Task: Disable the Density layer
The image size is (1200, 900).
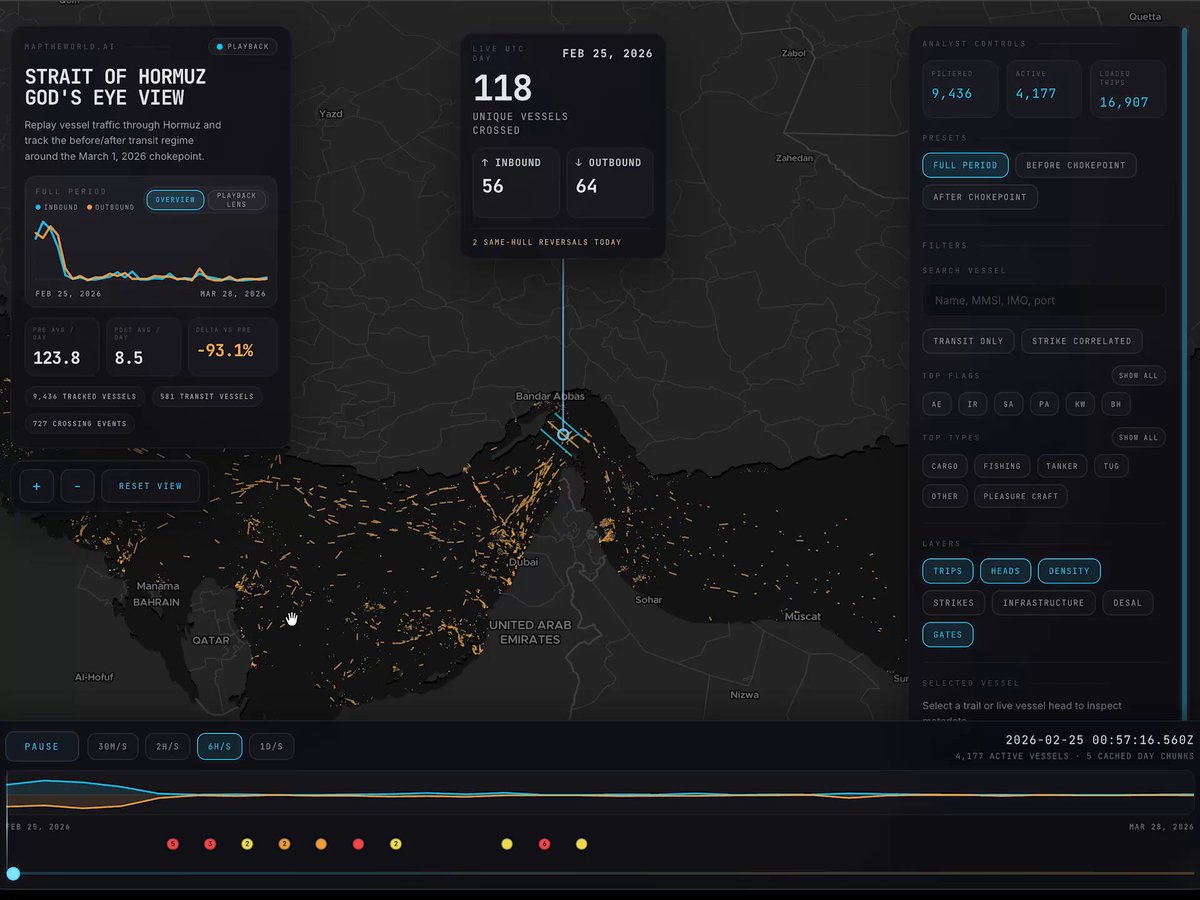Action: click(x=1069, y=571)
